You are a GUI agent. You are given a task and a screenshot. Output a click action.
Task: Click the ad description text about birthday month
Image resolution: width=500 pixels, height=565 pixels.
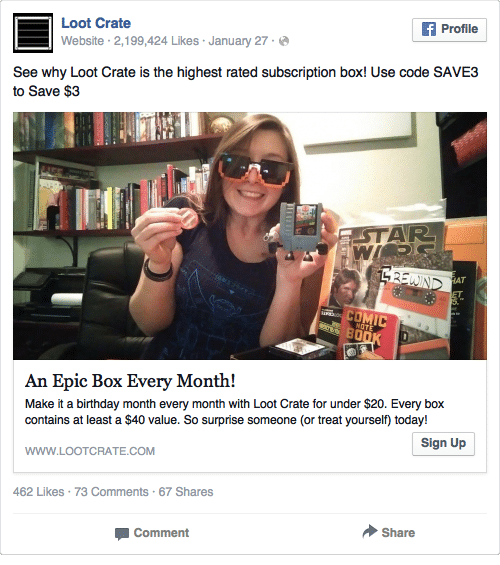(234, 412)
